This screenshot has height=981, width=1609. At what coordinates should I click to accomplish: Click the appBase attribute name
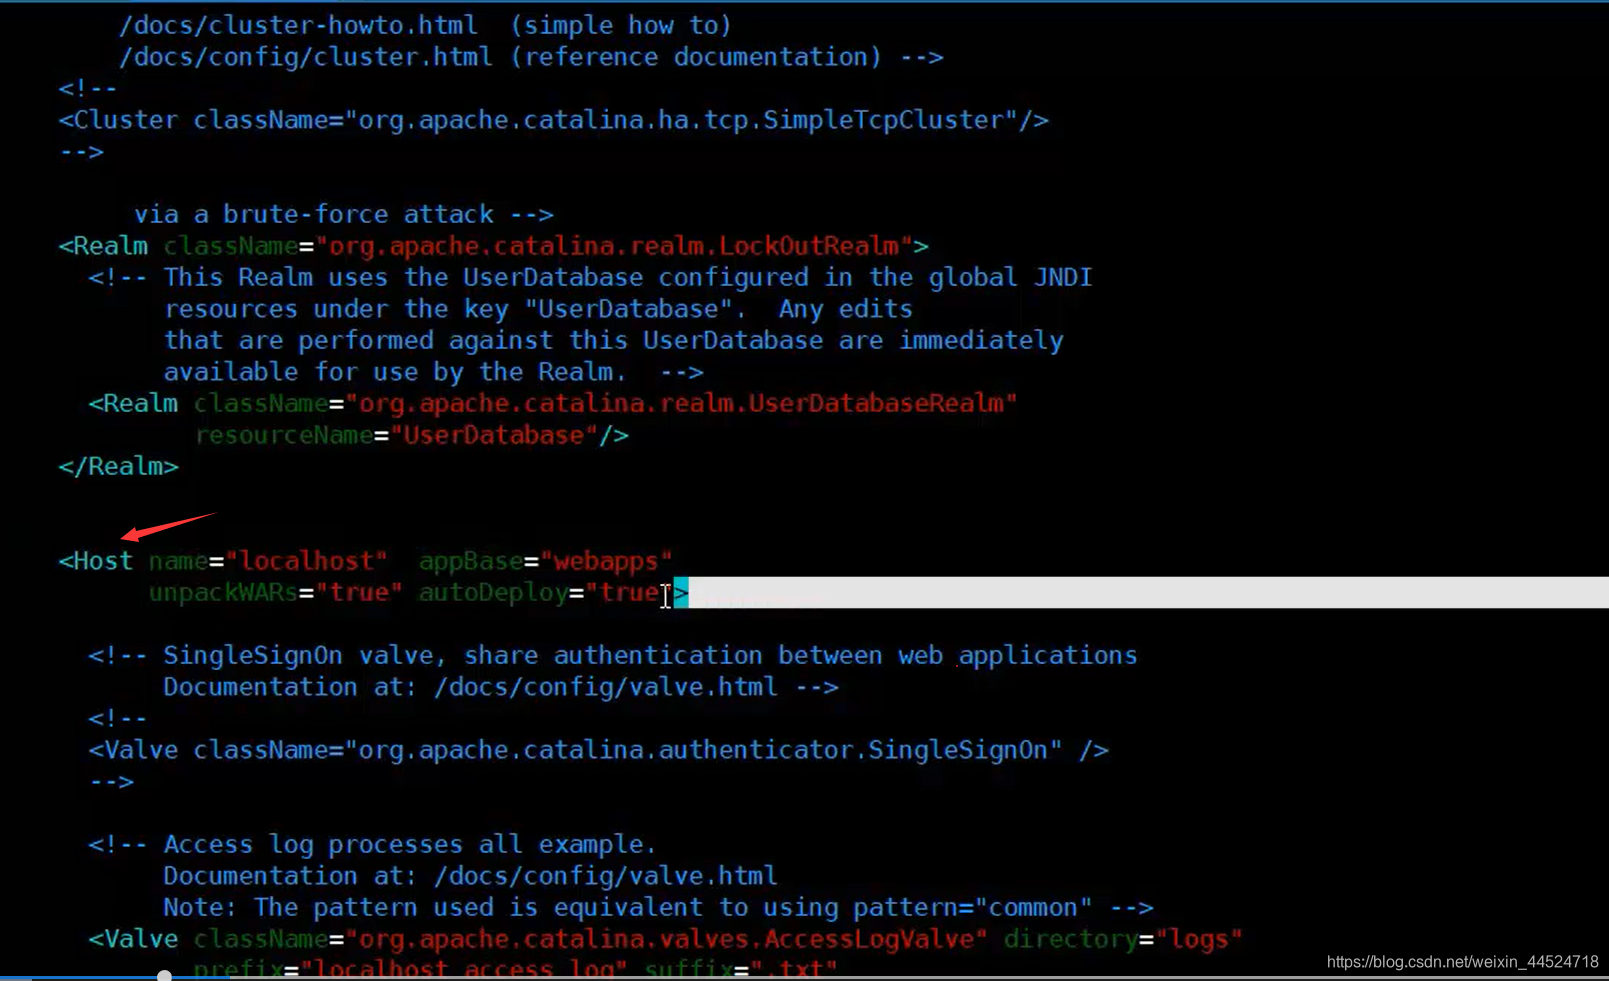tap(470, 561)
